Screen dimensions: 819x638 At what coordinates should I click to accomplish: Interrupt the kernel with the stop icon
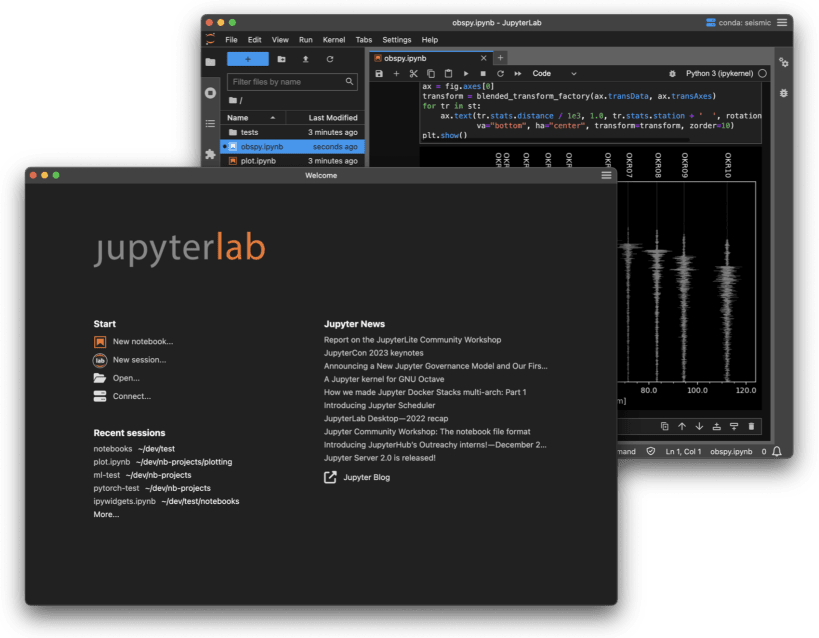coord(483,74)
